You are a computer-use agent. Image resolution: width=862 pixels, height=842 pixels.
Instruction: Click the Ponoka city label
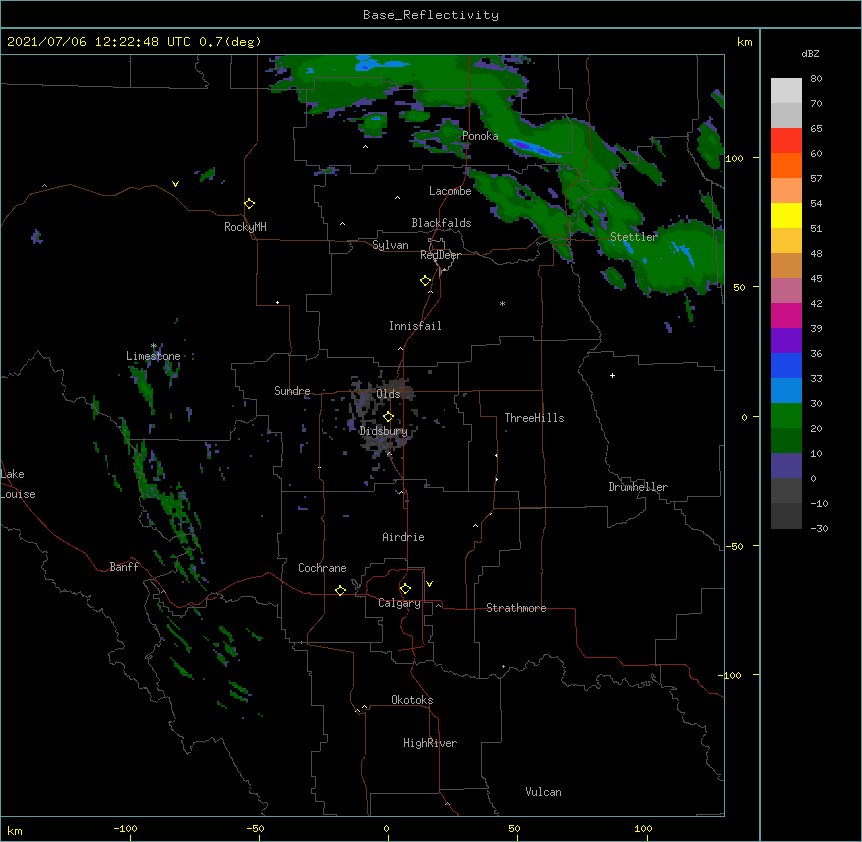coord(480,136)
